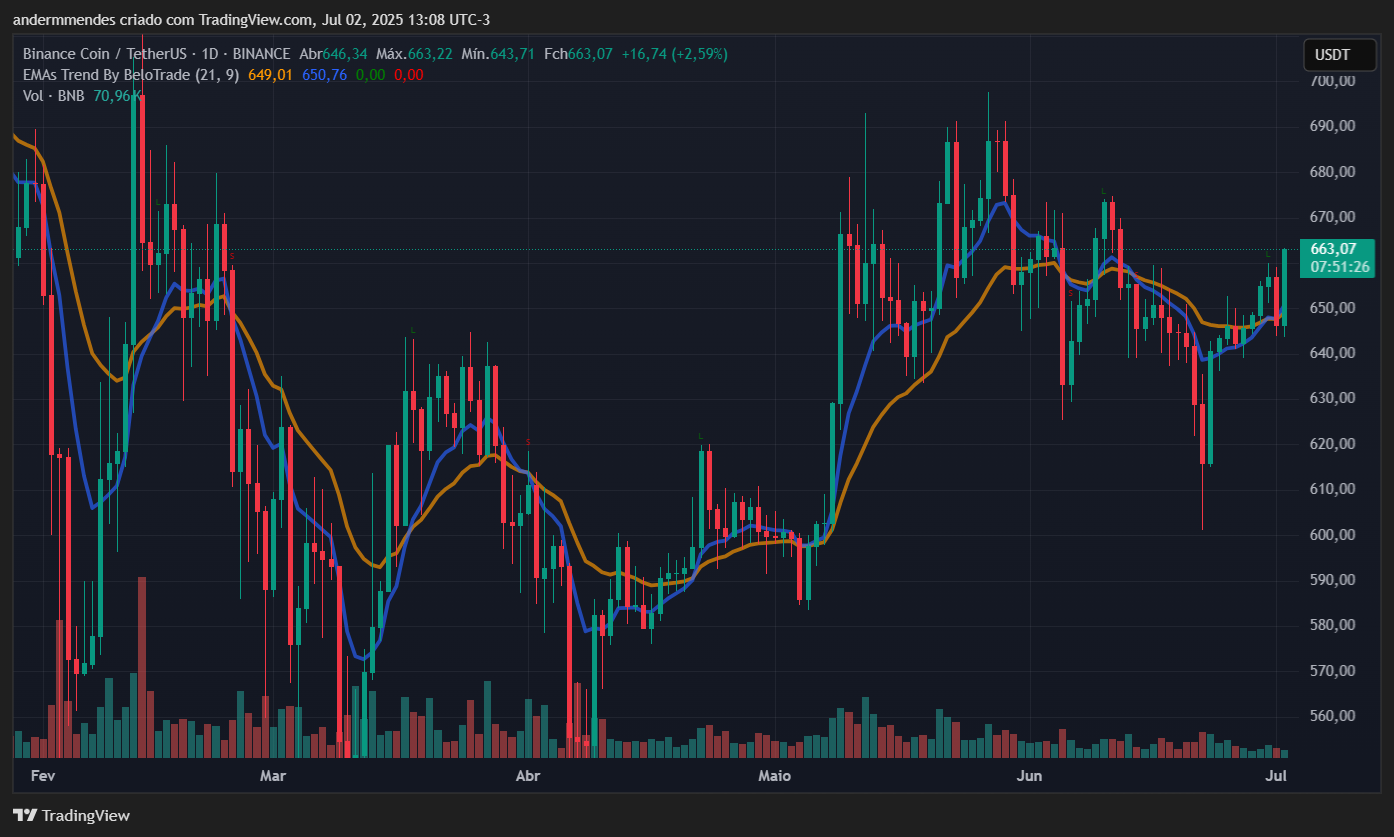Click the 670,00 price axis label
Image resolution: width=1394 pixels, height=837 pixels.
click(1332, 217)
